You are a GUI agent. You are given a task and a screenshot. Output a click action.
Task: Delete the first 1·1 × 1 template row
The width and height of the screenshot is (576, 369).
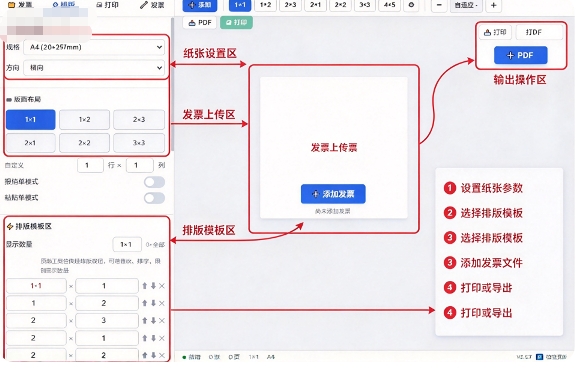162,286
